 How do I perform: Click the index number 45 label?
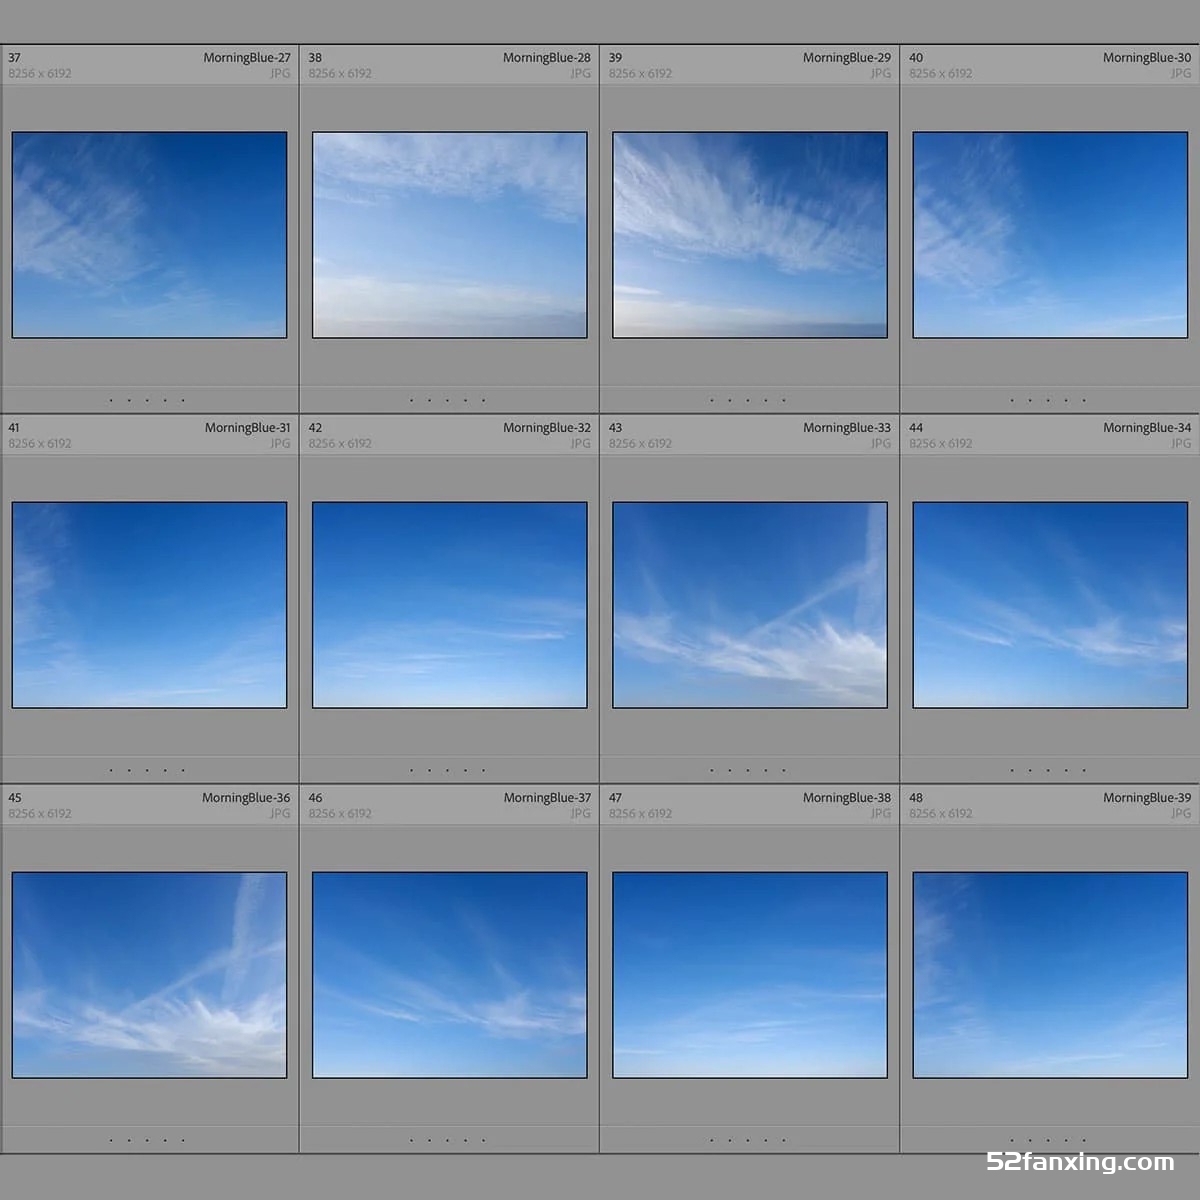(14, 798)
